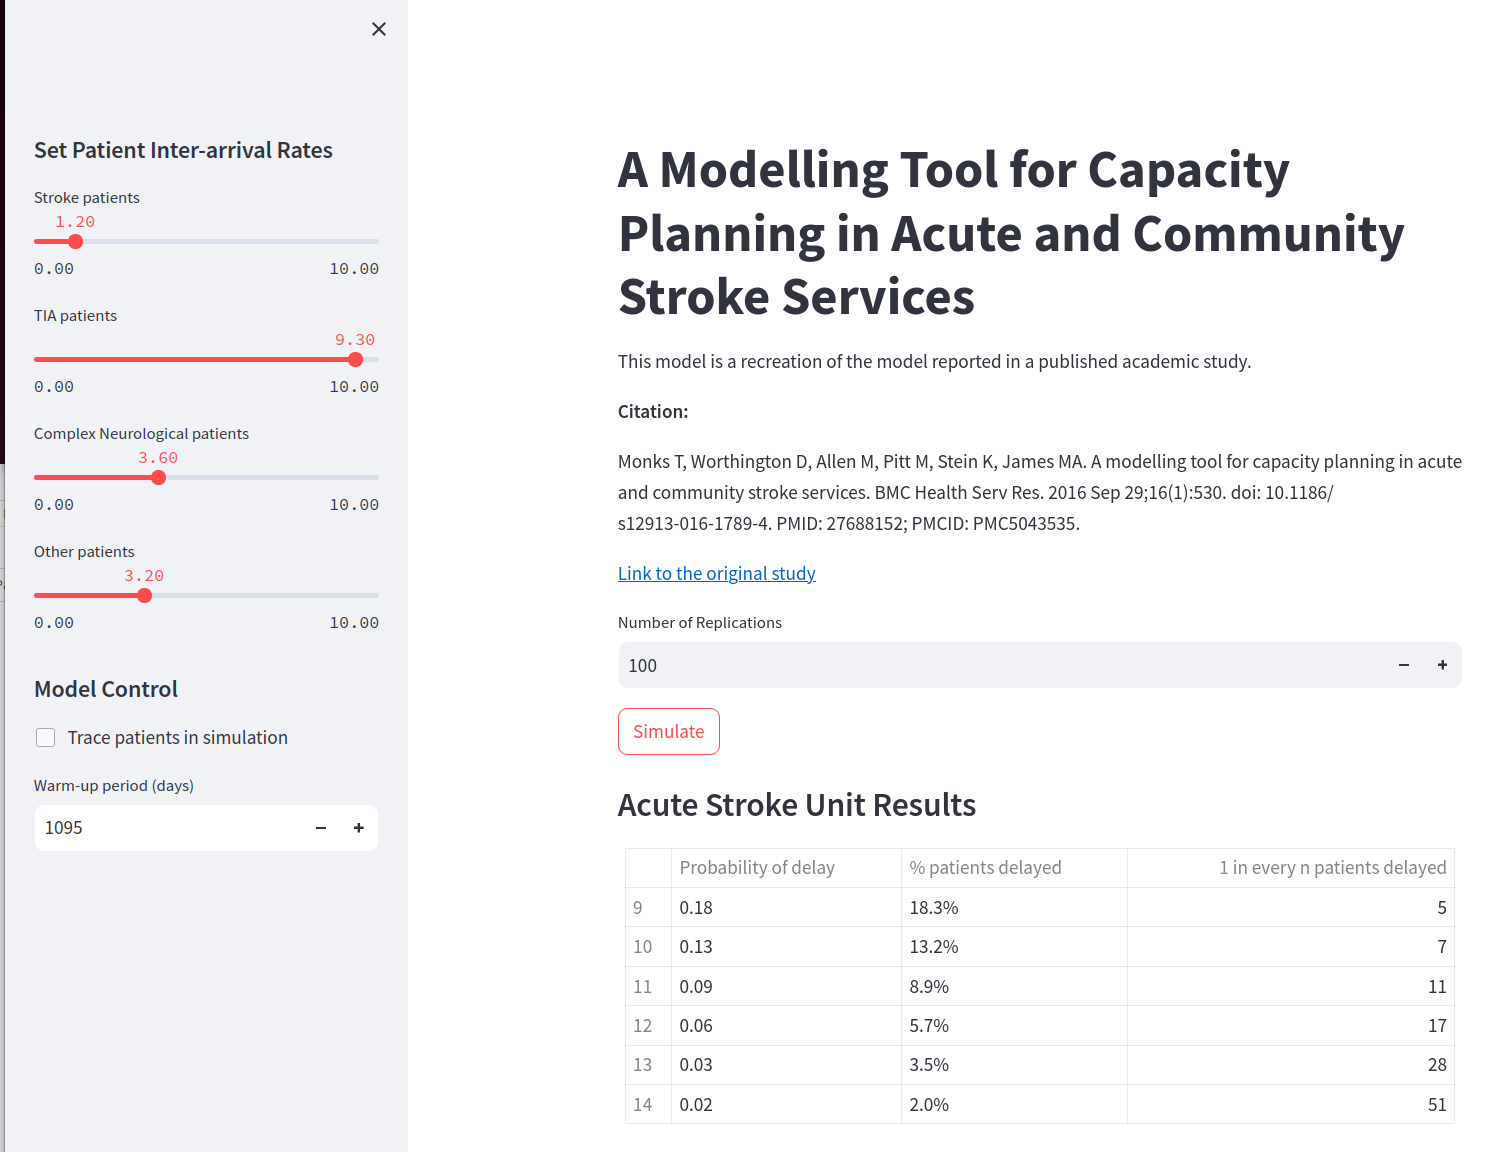Click the Number of Replications input field
Viewport: 1496px width, 1152px height.
1000,665
